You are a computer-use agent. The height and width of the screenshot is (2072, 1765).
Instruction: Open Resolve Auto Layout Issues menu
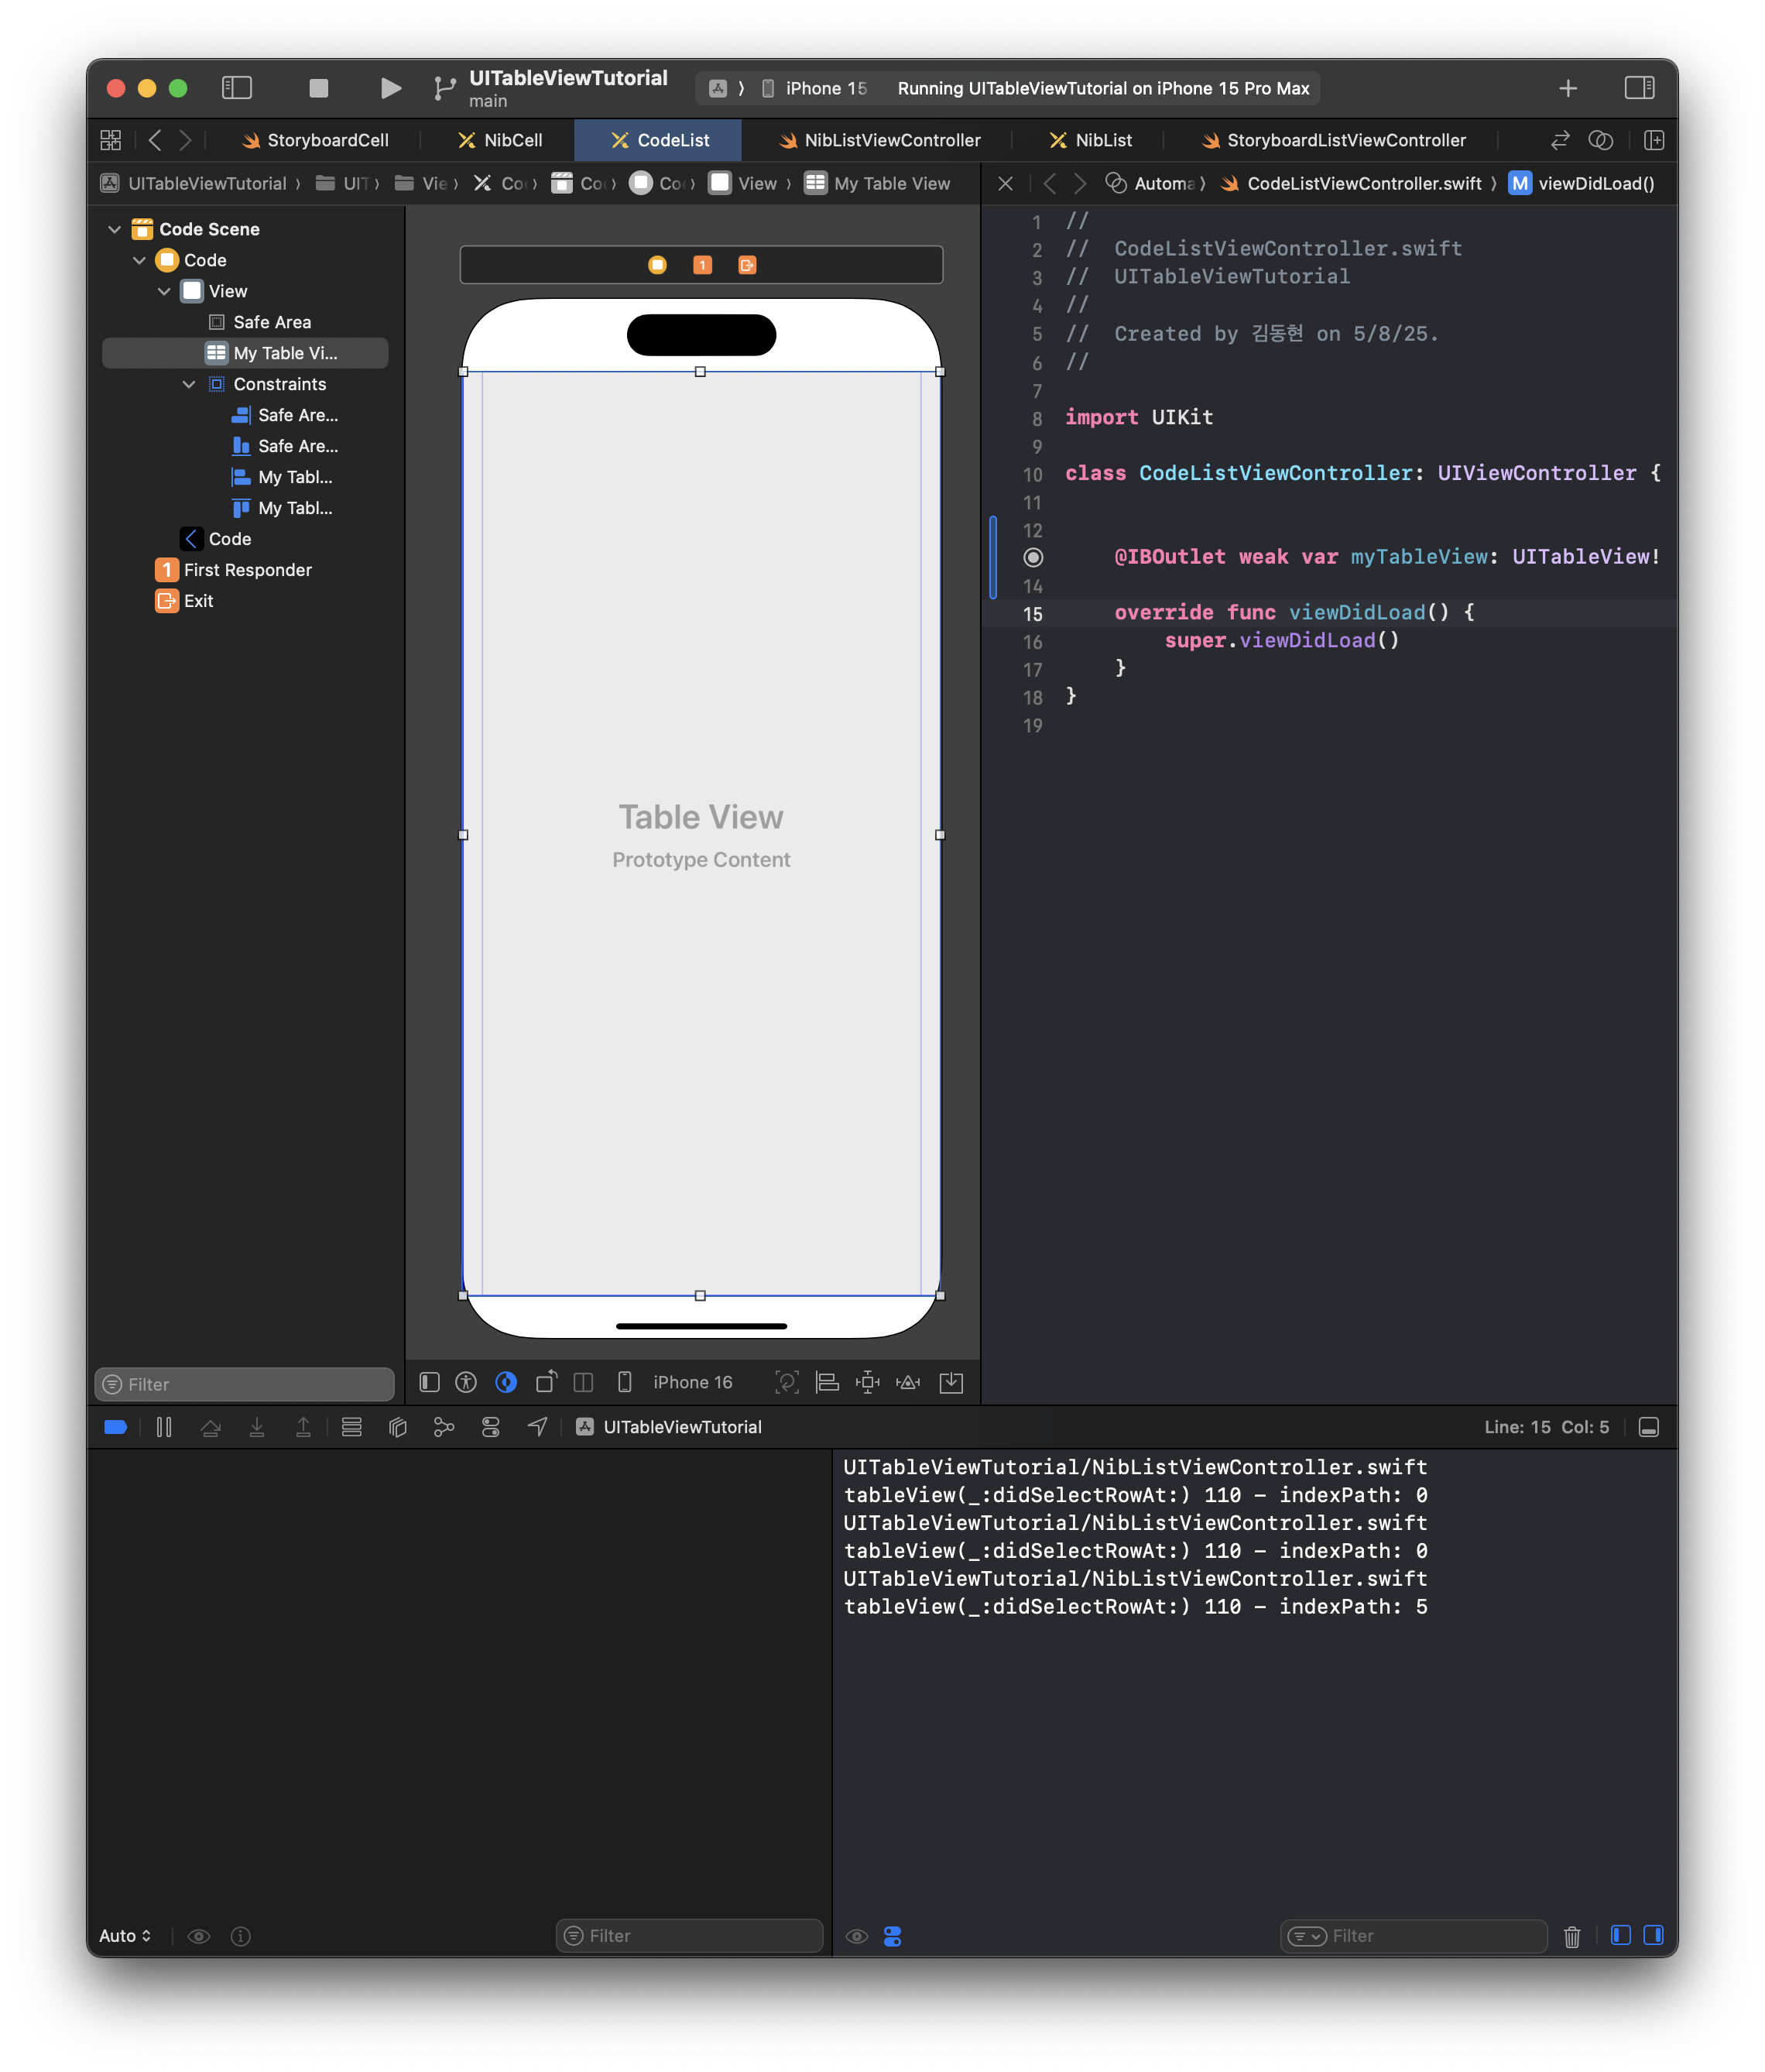point(908,1382)
